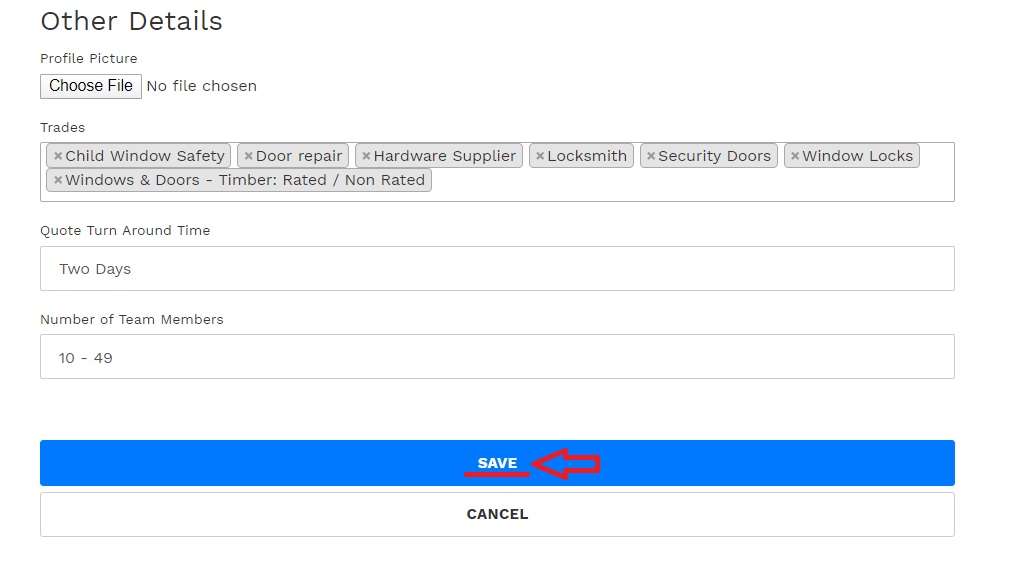Click the No file chosen text
The image size is (1012, 570).
click(201, 86)
